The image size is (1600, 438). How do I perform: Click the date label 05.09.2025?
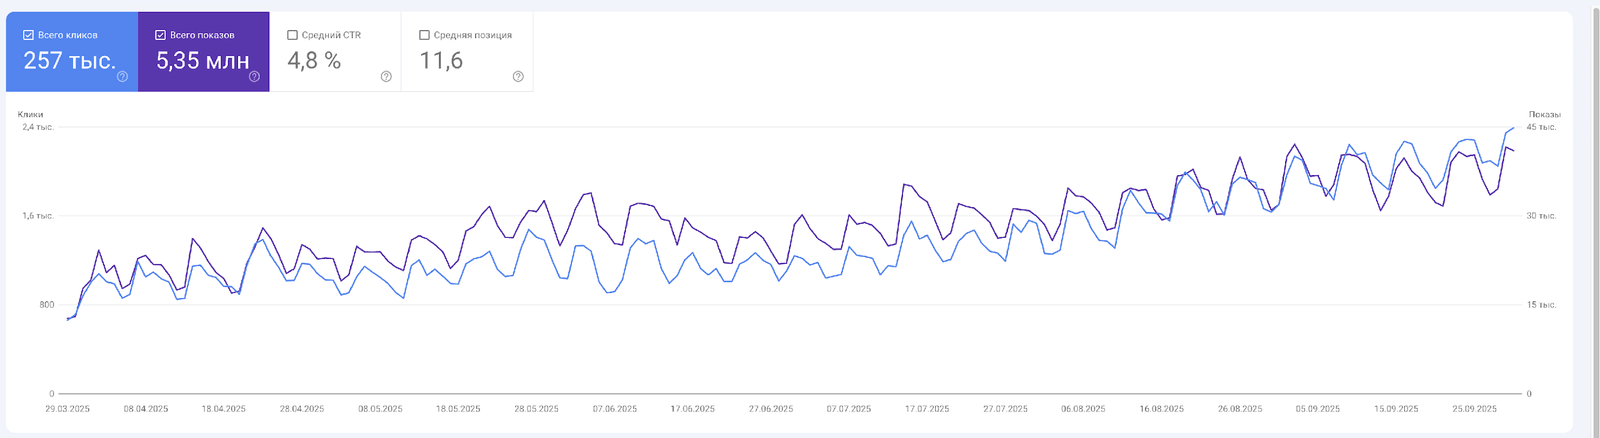point(1318,409)
